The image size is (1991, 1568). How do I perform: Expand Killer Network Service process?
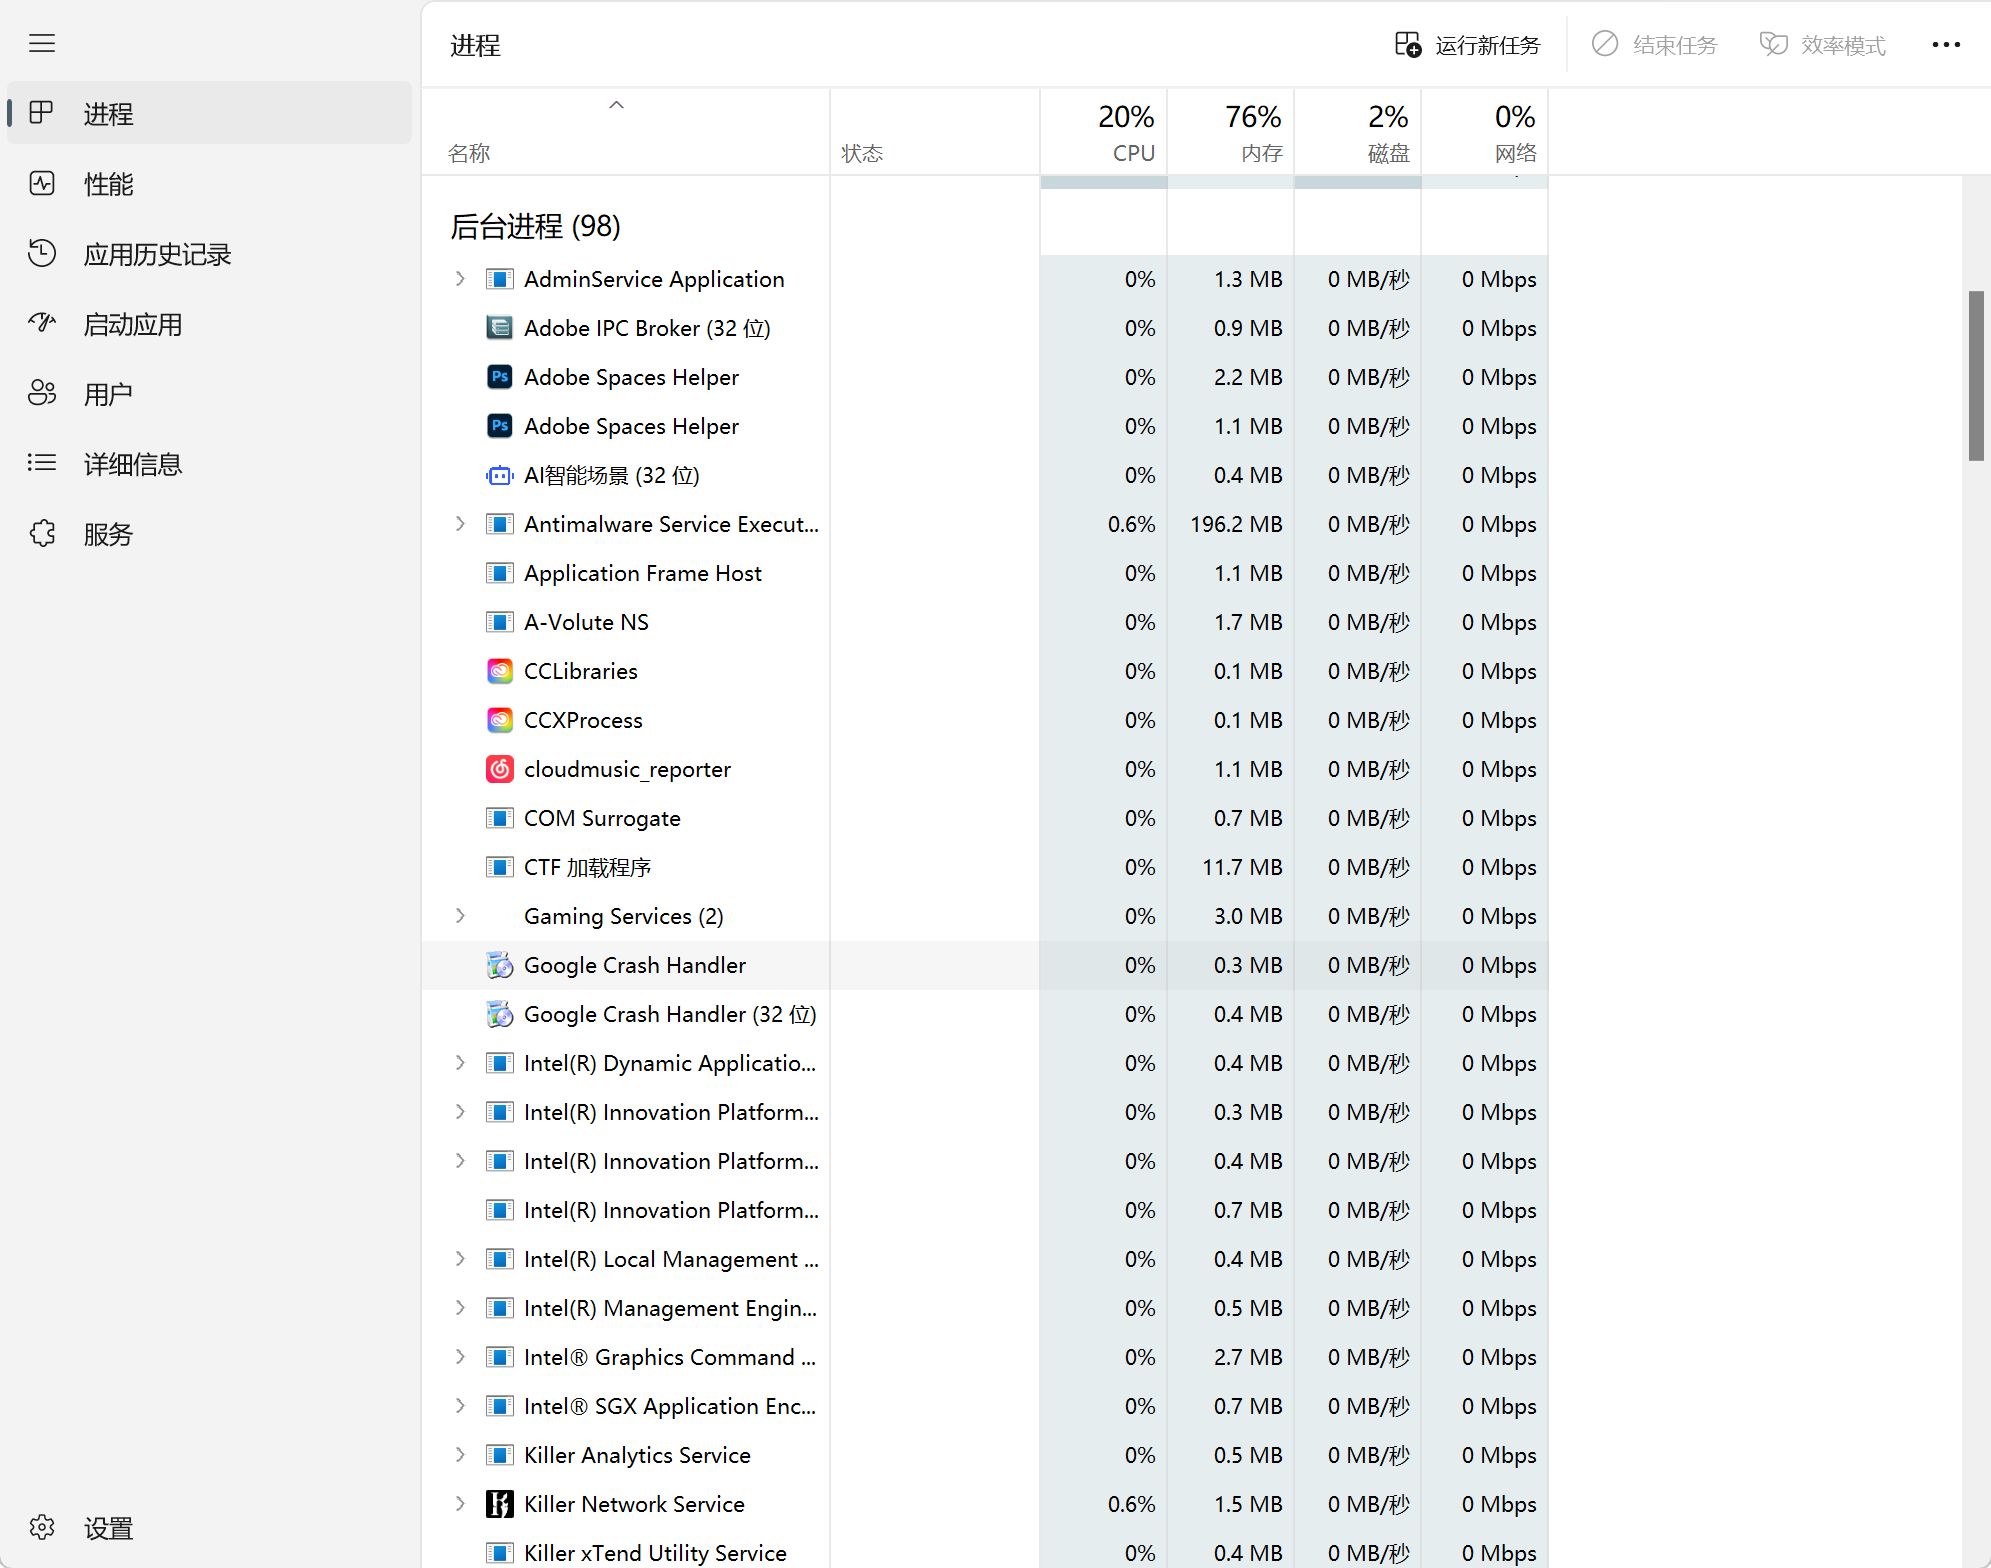click(460, 1504)
